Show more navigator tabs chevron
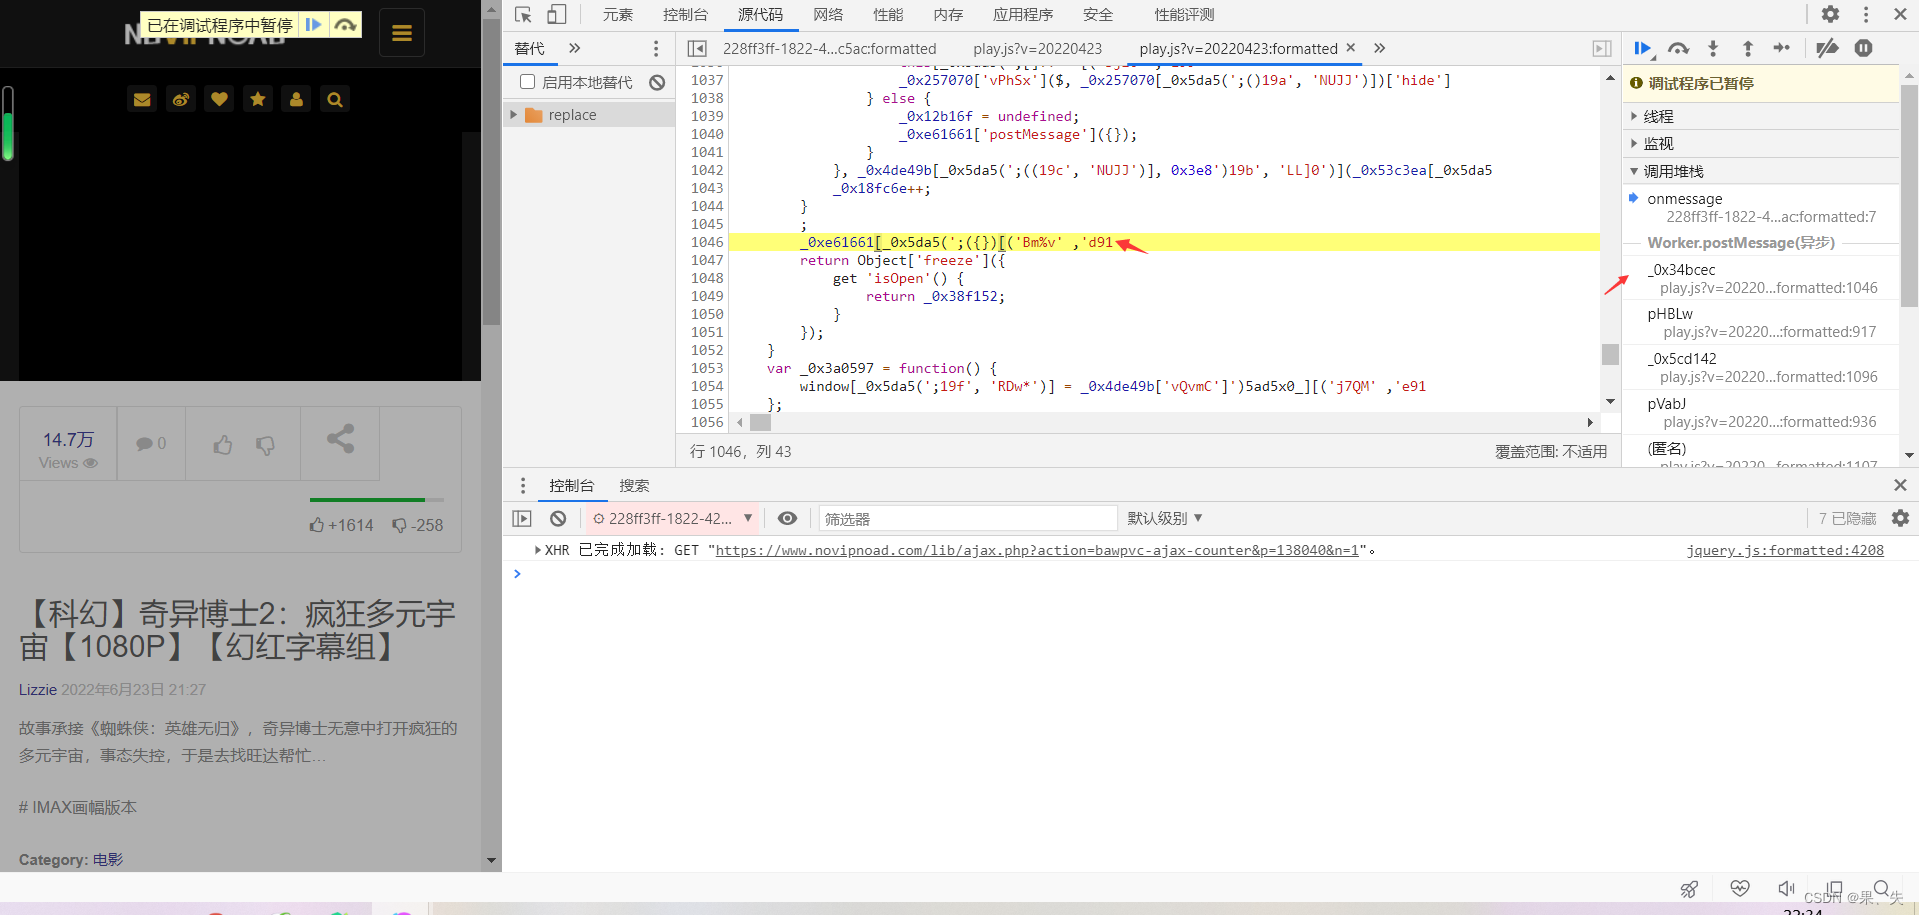Image resolution: width=1919 pixels, height=915 pixels. click(574, 48)
